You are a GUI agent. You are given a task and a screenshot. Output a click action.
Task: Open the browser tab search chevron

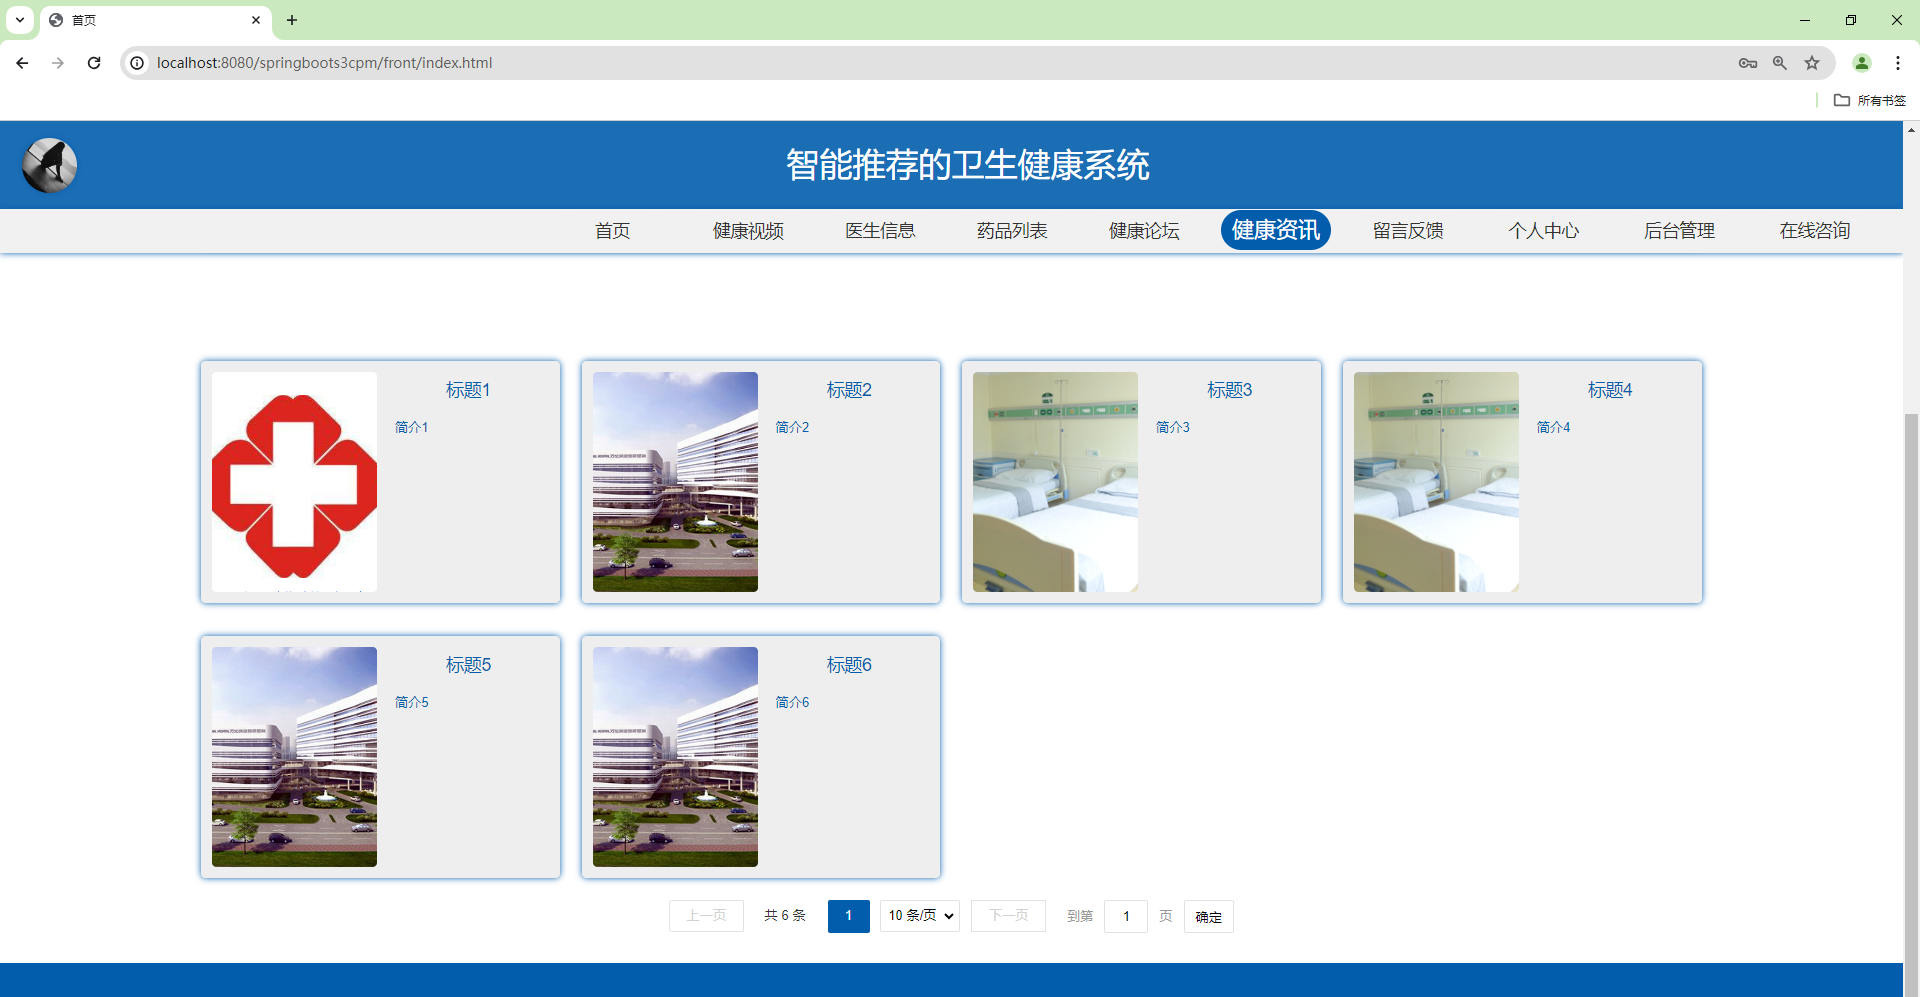coord(19,20)
